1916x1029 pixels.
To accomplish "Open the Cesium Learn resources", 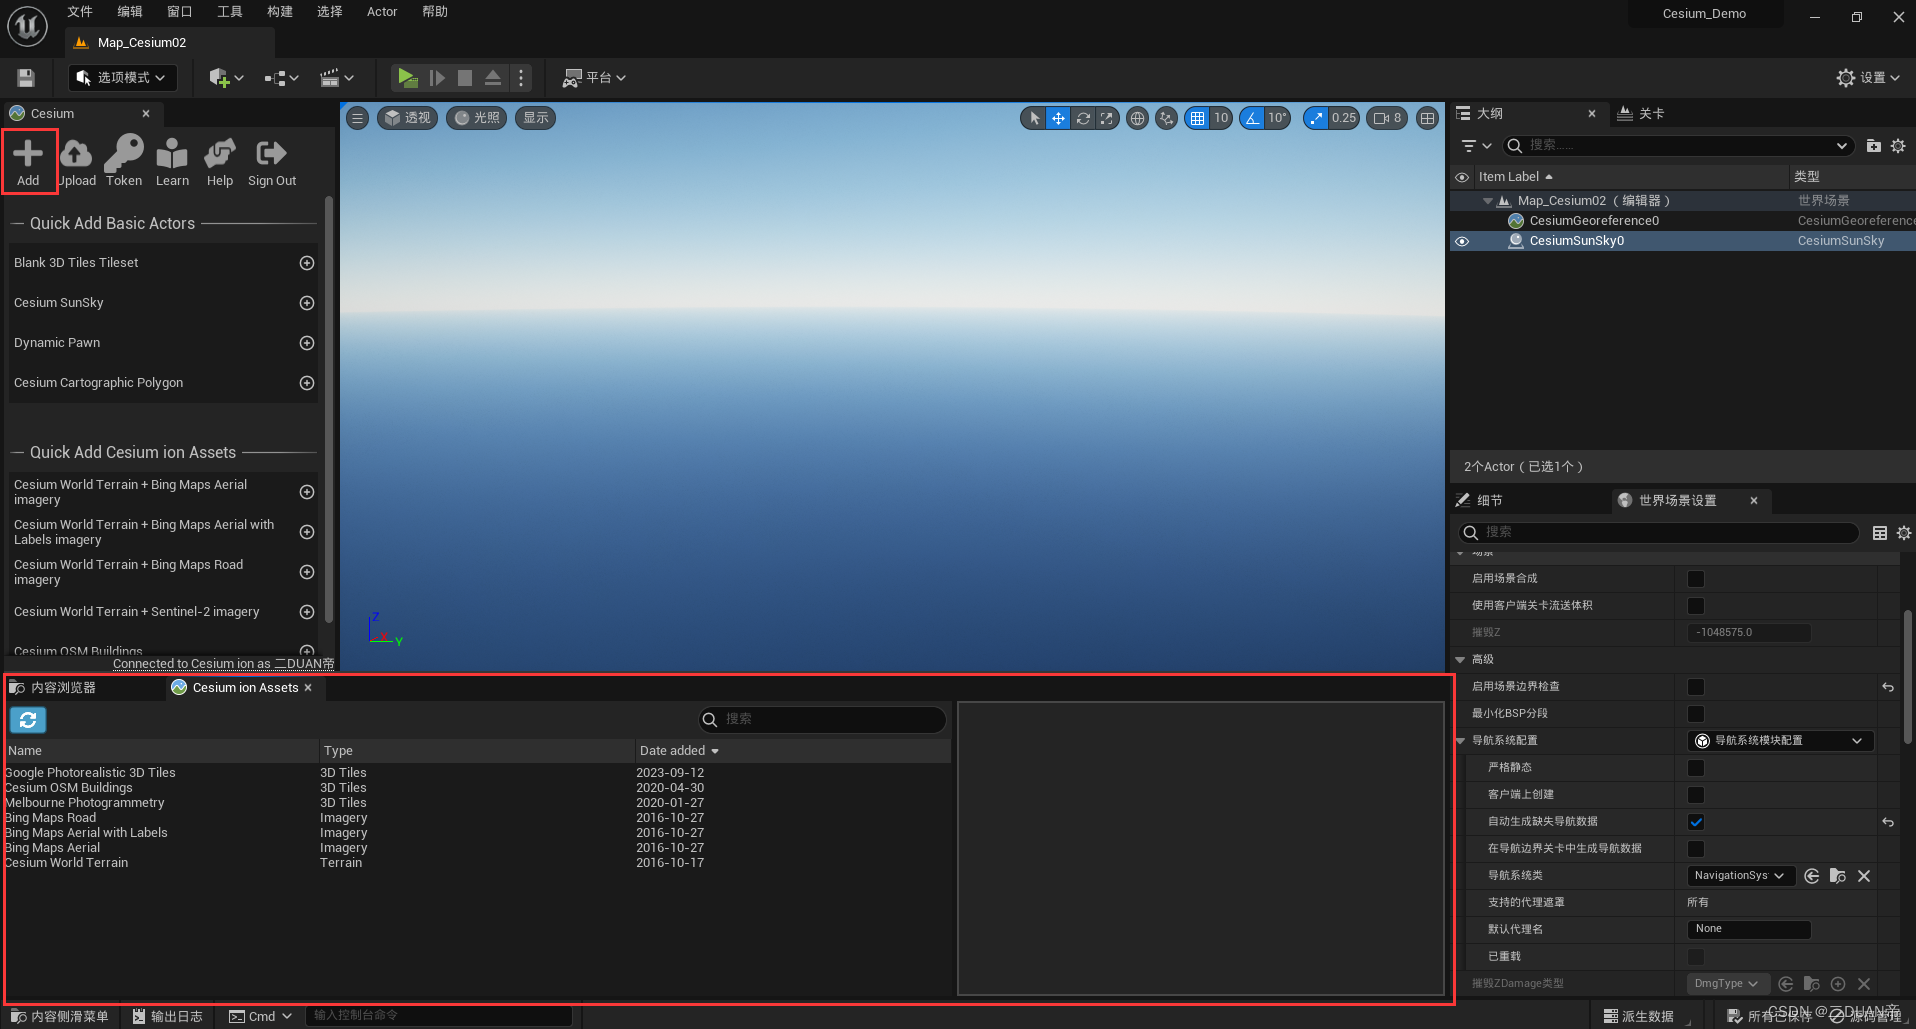I will (x=172, y=162).
